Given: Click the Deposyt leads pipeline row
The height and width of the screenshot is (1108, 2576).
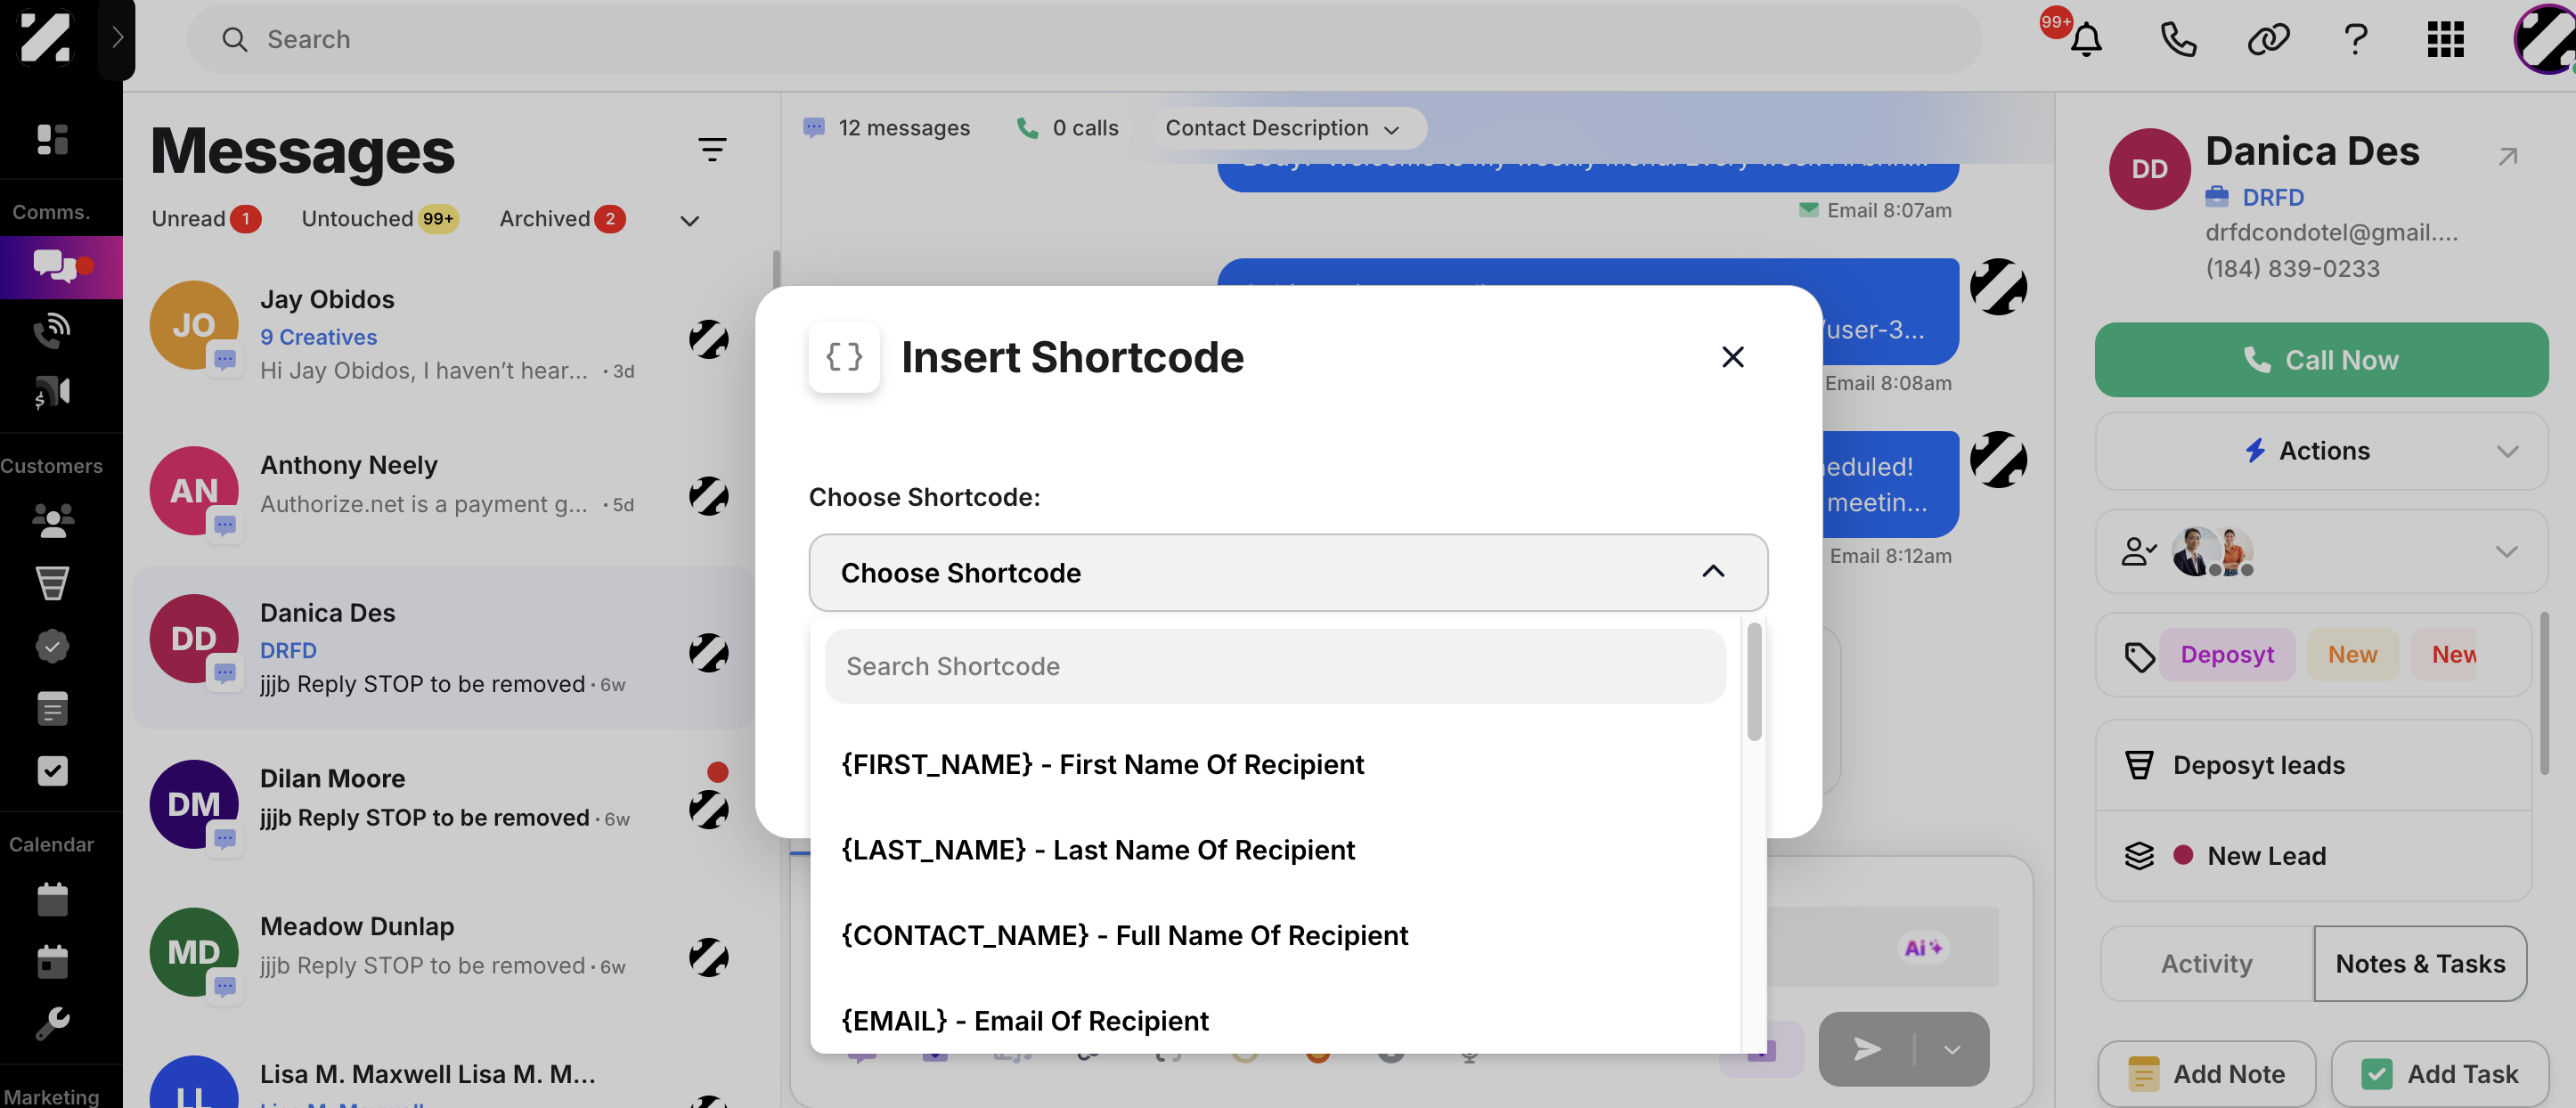Looking at the screenshot, I should coord(2313,765).
